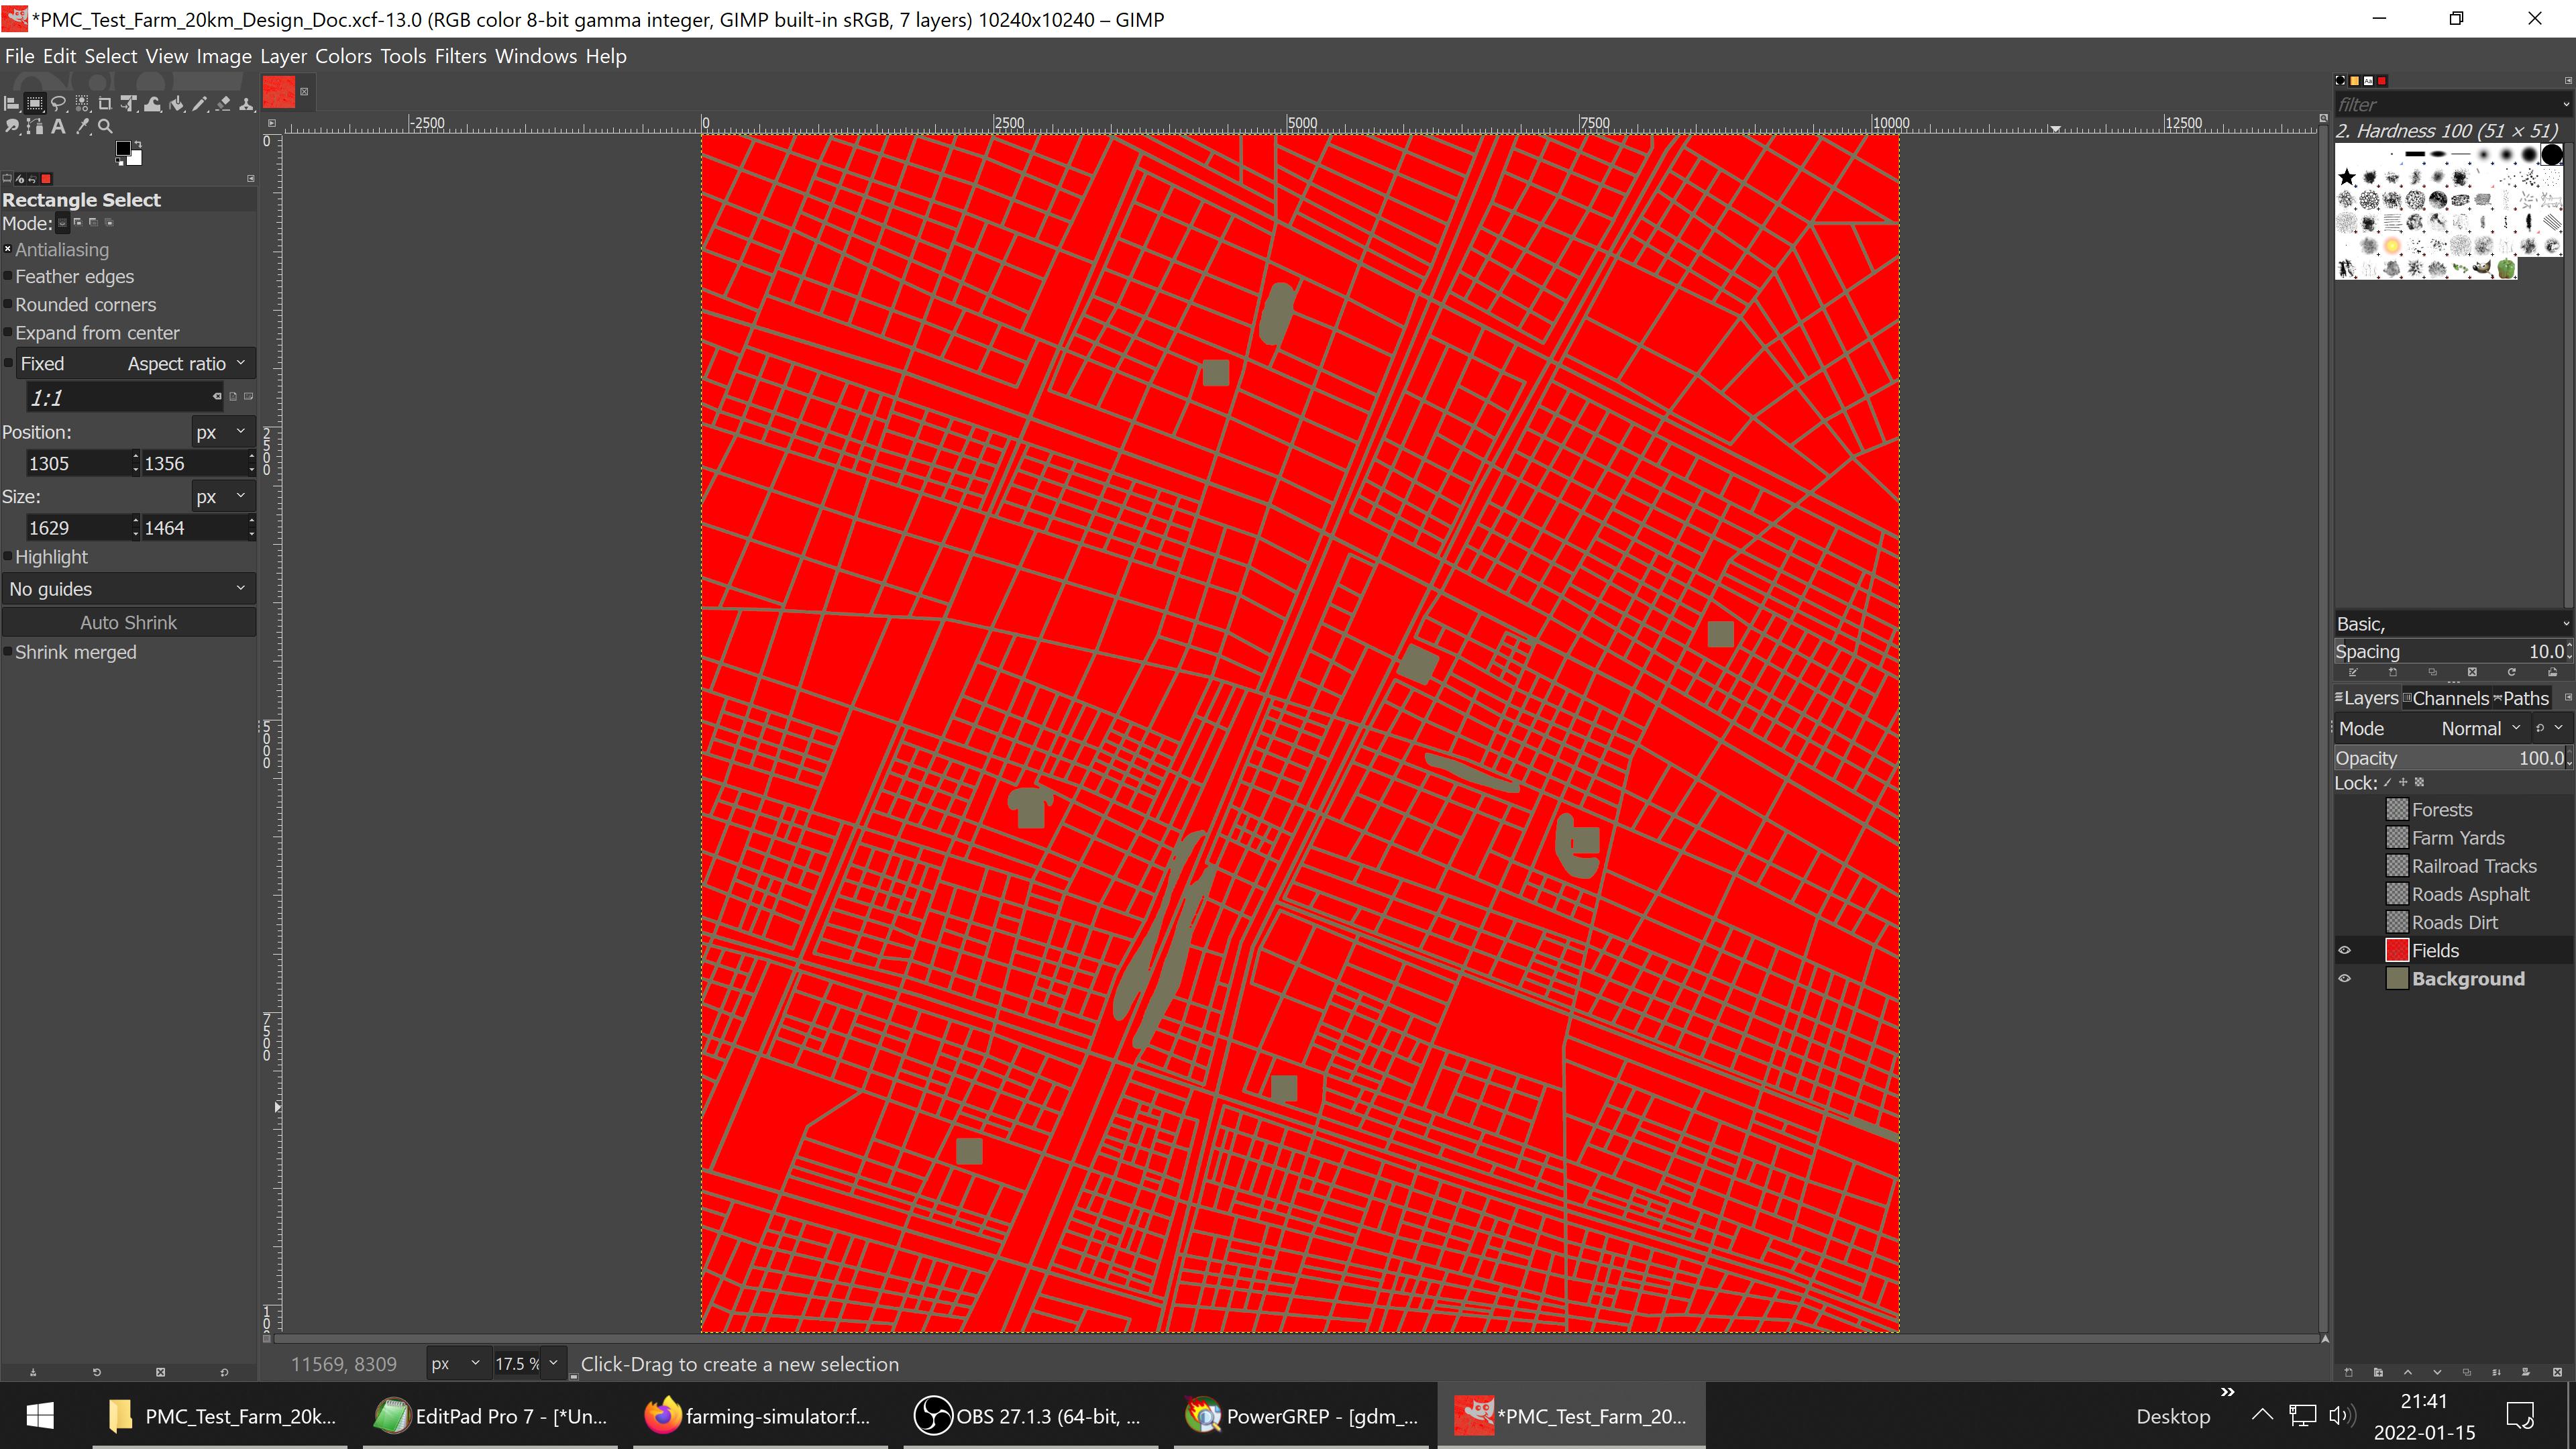Swap foreground and background colors

(138, 144)
